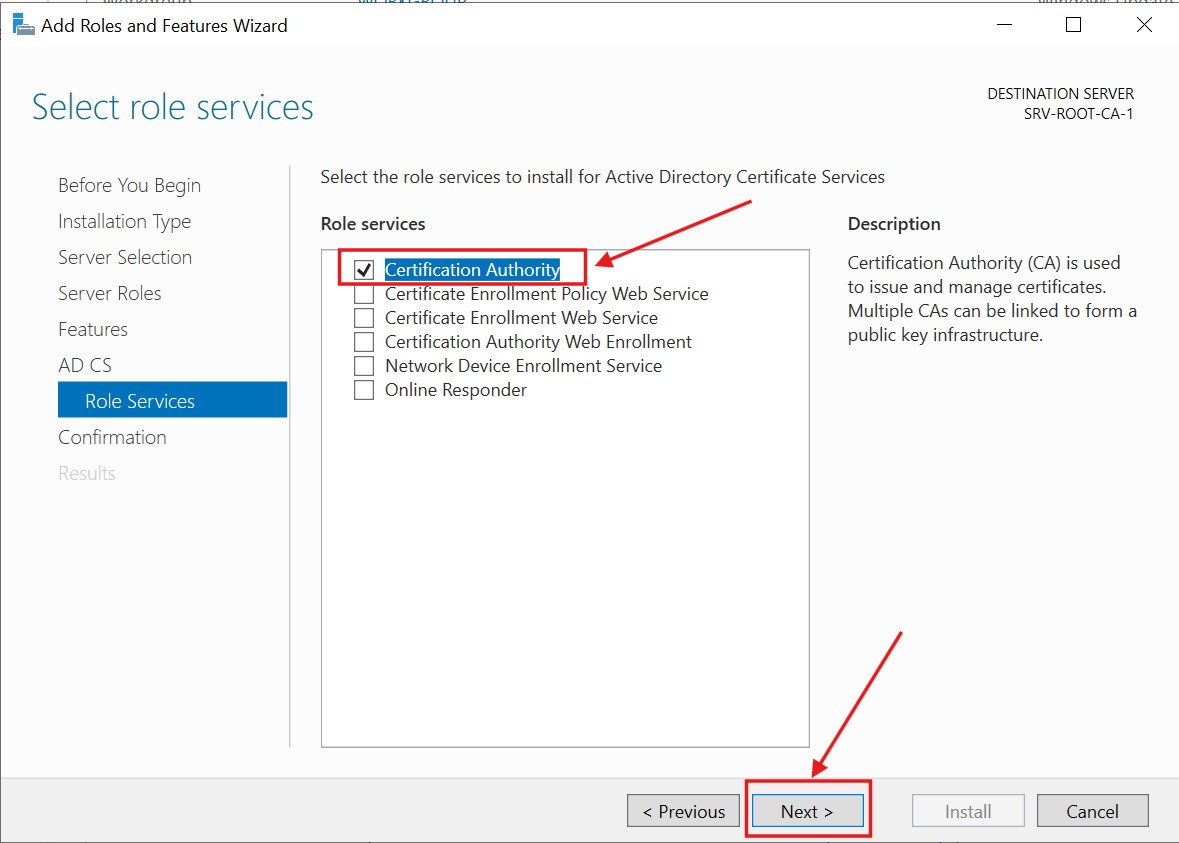Select the Installation Type step
1179x843 pixels.
124,221
